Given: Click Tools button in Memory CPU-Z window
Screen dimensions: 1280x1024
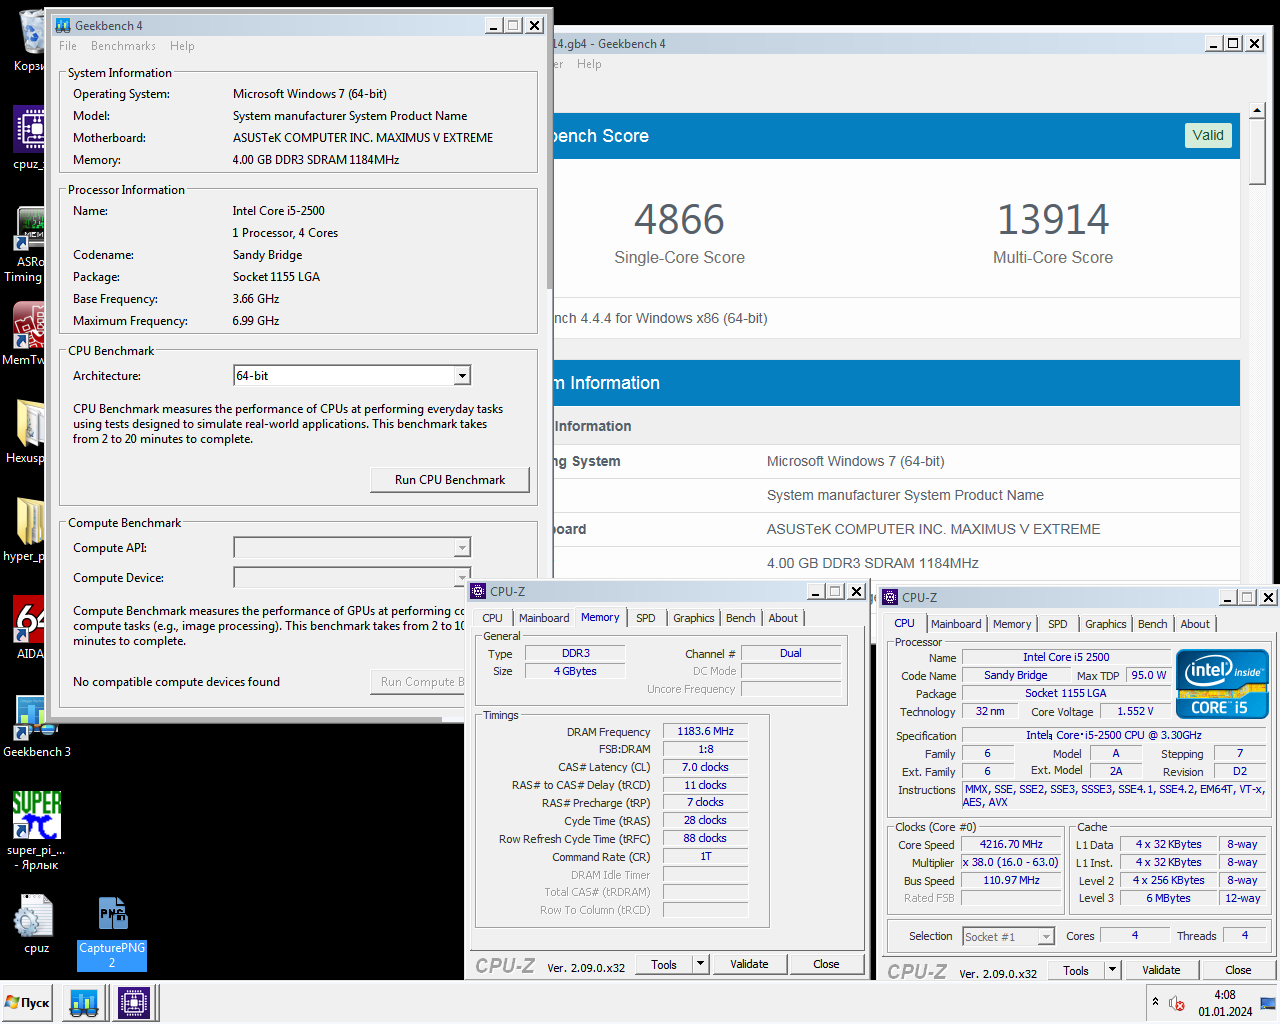Looking at the screenshot, I should (664, 964).
